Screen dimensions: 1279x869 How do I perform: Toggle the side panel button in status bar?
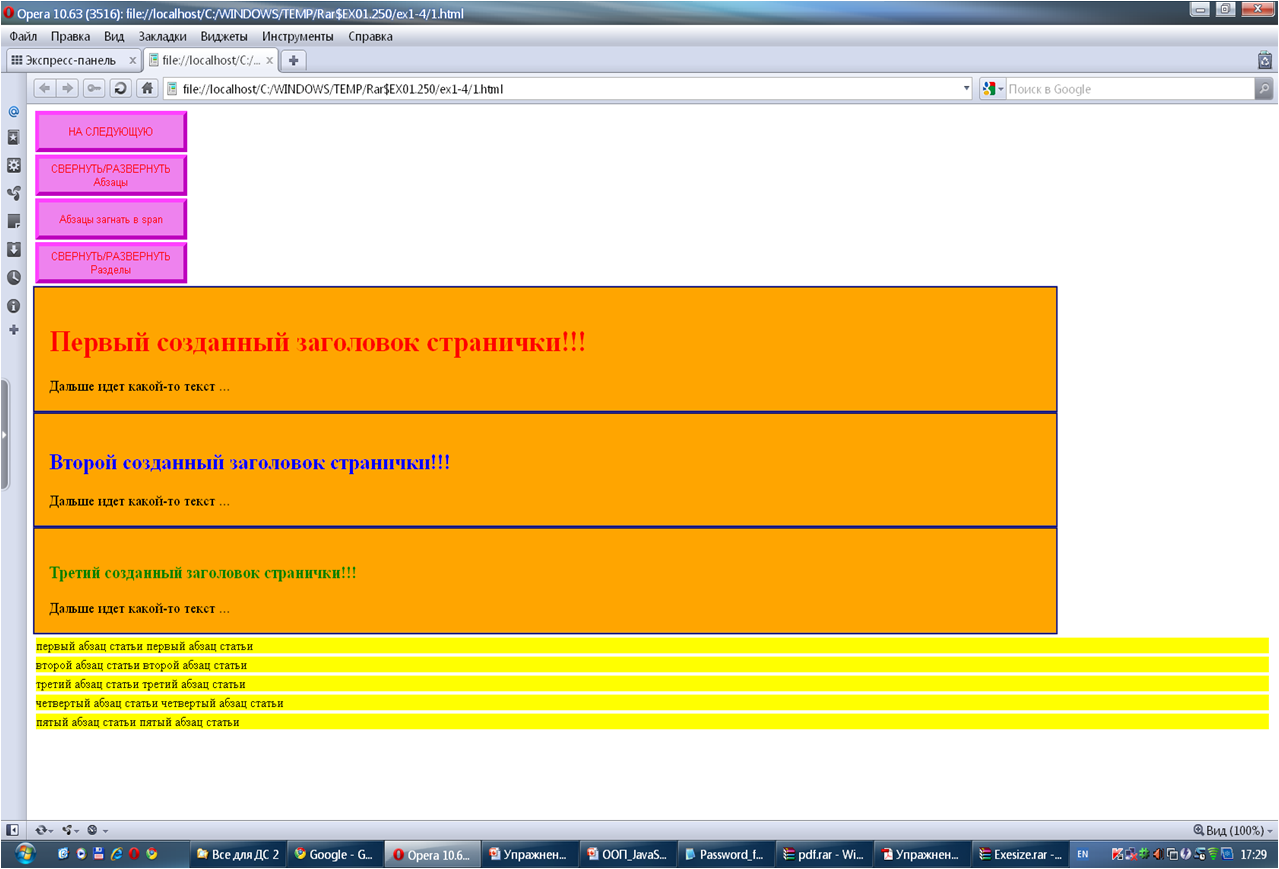point(12,830)
